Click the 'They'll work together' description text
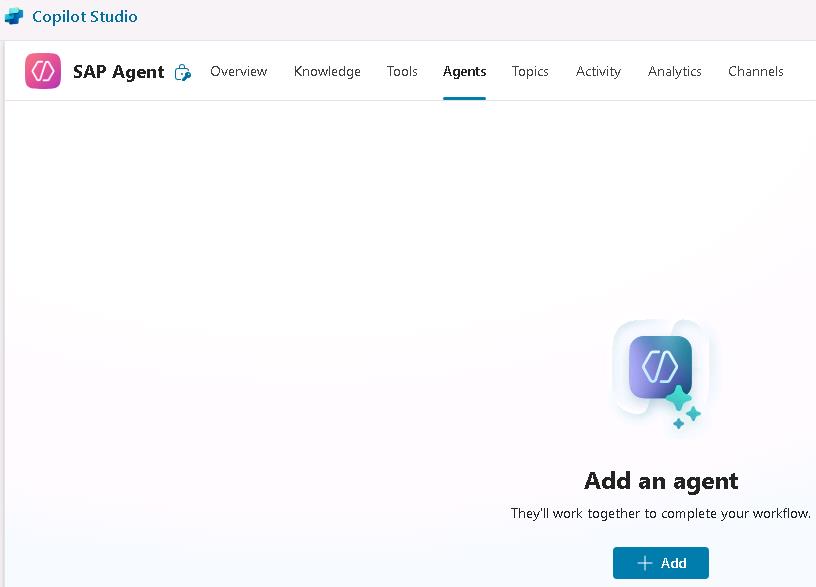 pos(660,514)
